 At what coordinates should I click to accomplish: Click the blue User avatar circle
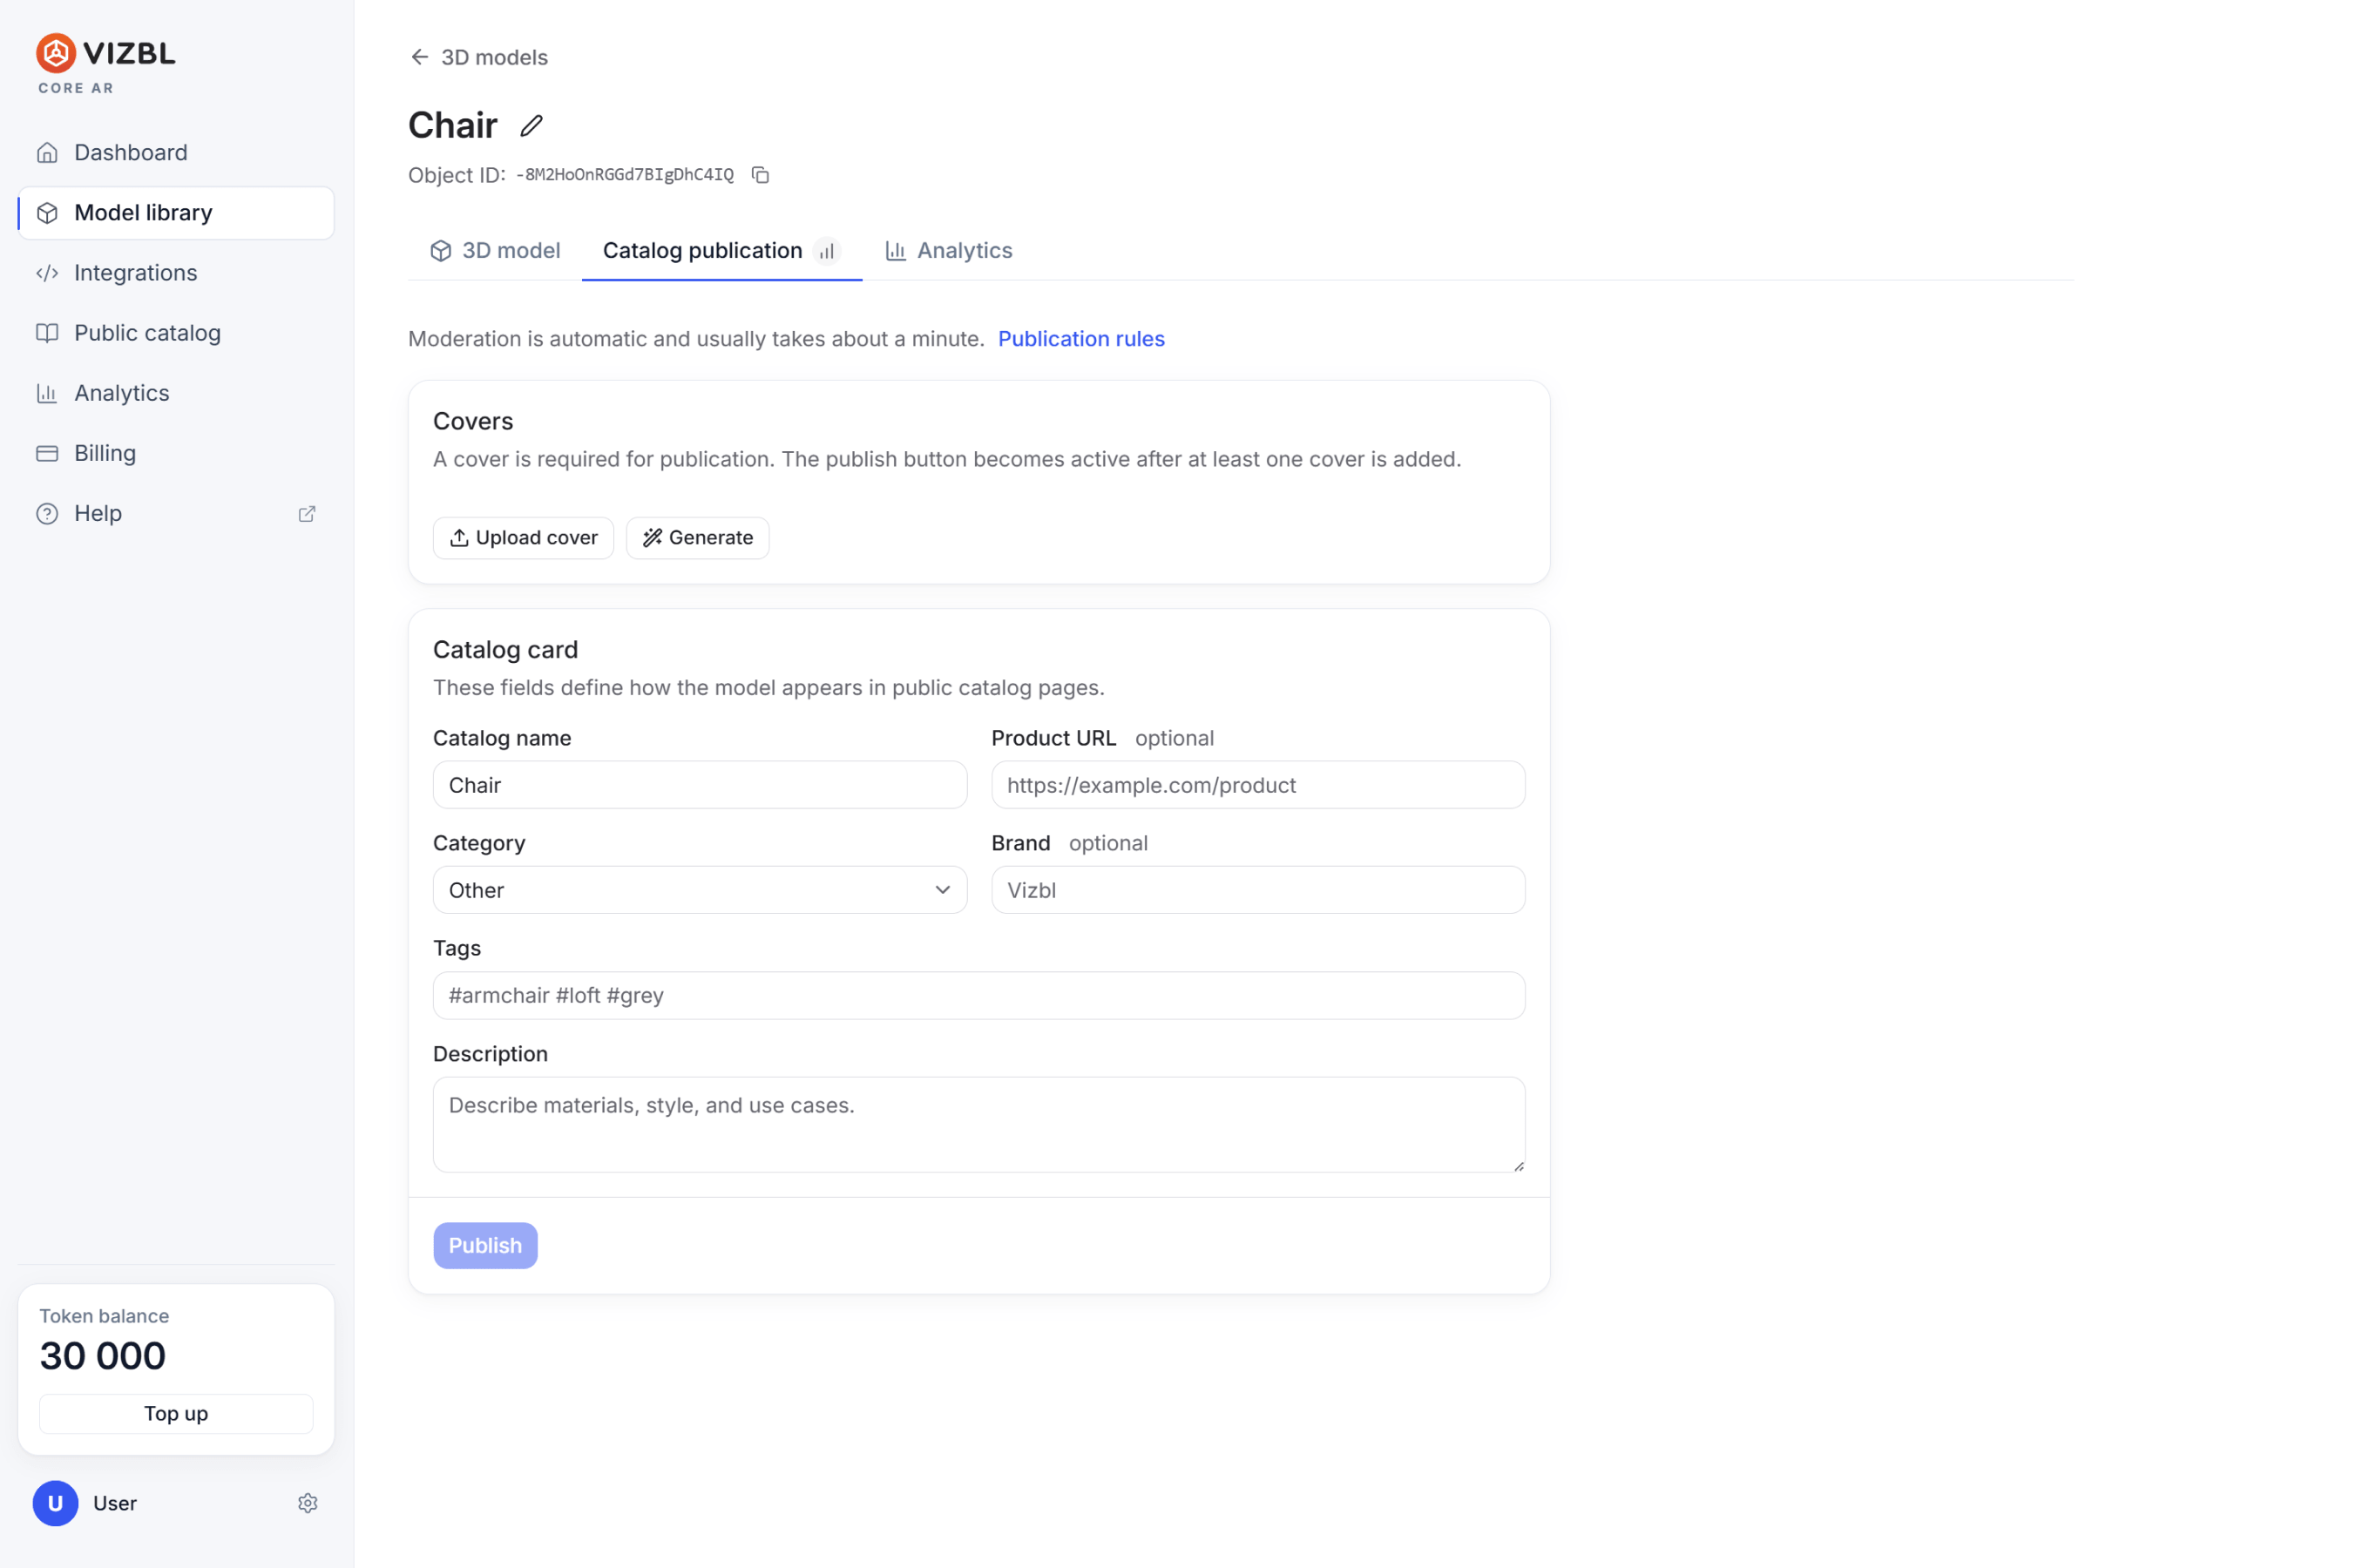coord(56,1503)
